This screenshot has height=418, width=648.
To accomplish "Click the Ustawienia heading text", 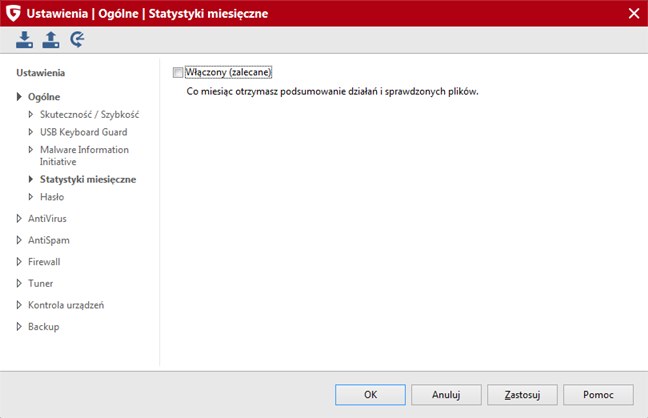I will click(40, 73).
